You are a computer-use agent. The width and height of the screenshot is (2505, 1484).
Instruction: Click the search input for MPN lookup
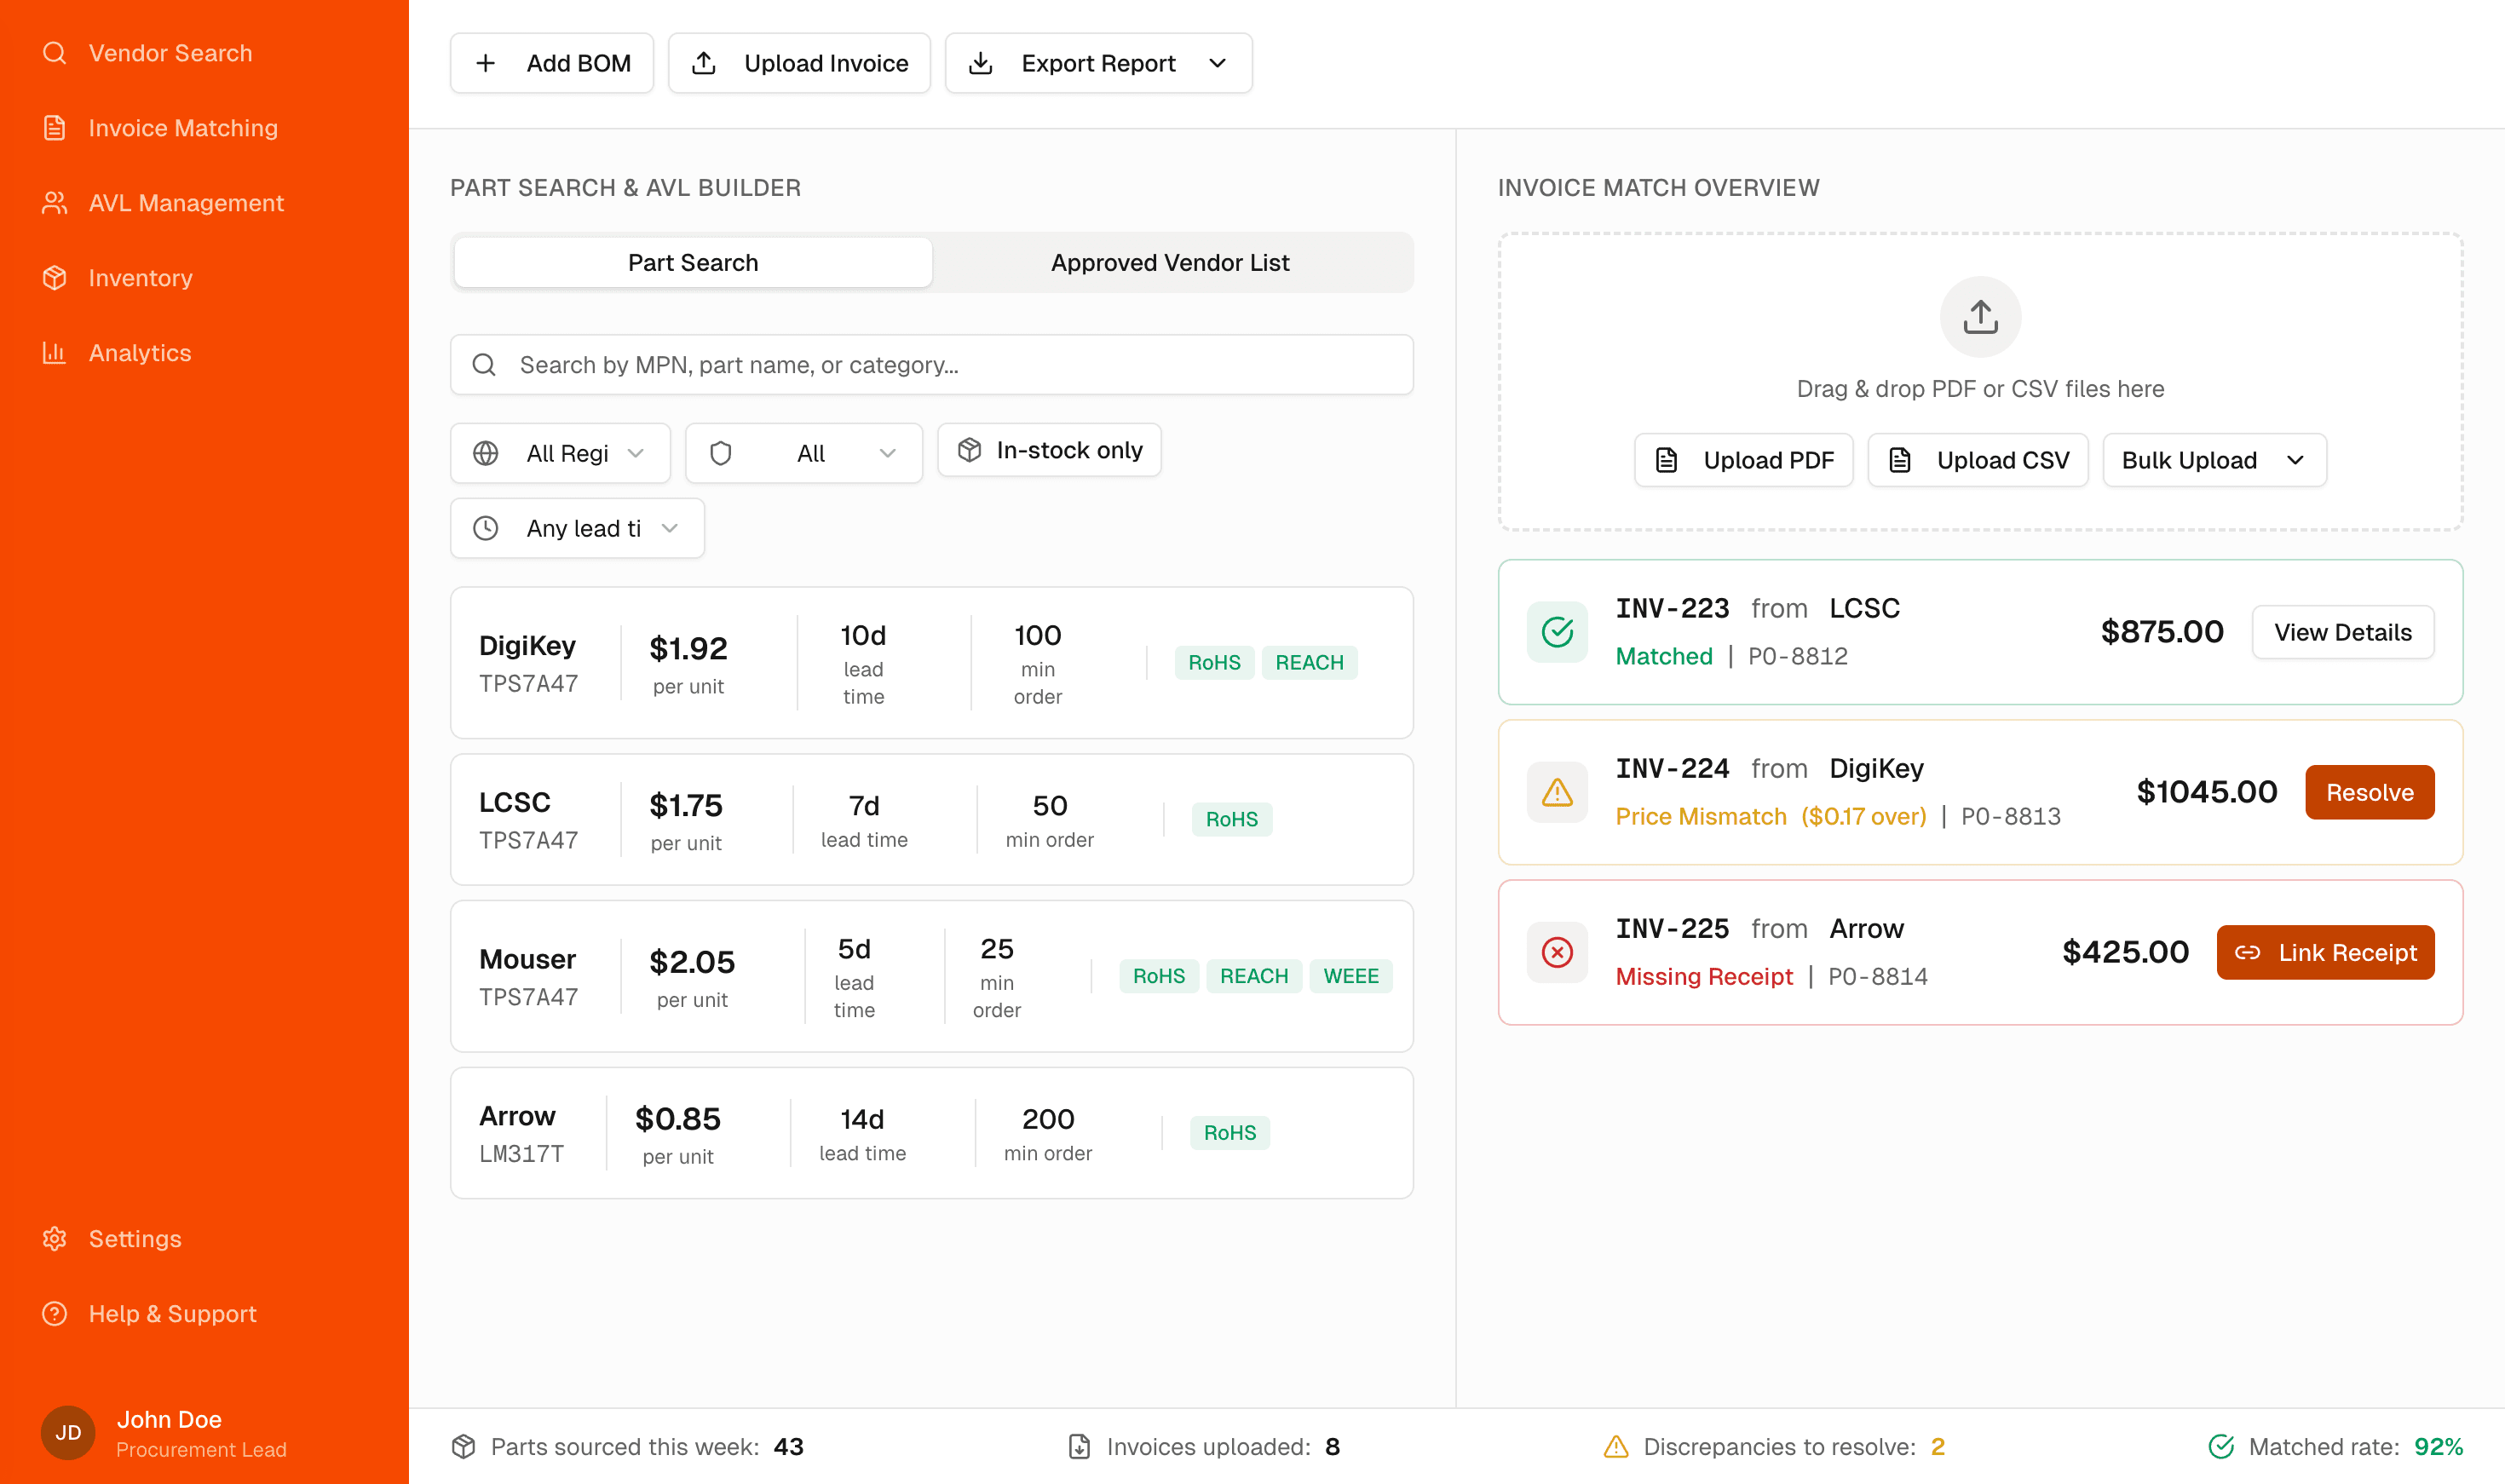pyautogui.click(x=930, y=364)
